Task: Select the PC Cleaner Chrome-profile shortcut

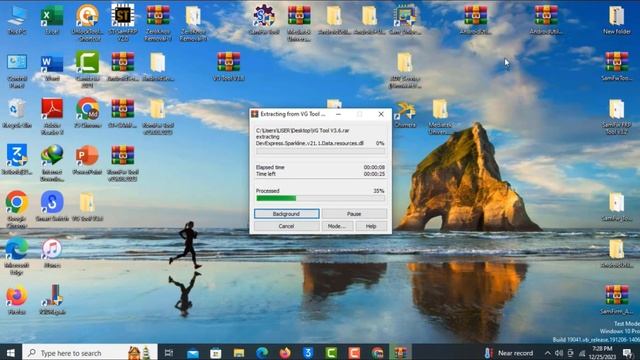Action: click(87, 113)
